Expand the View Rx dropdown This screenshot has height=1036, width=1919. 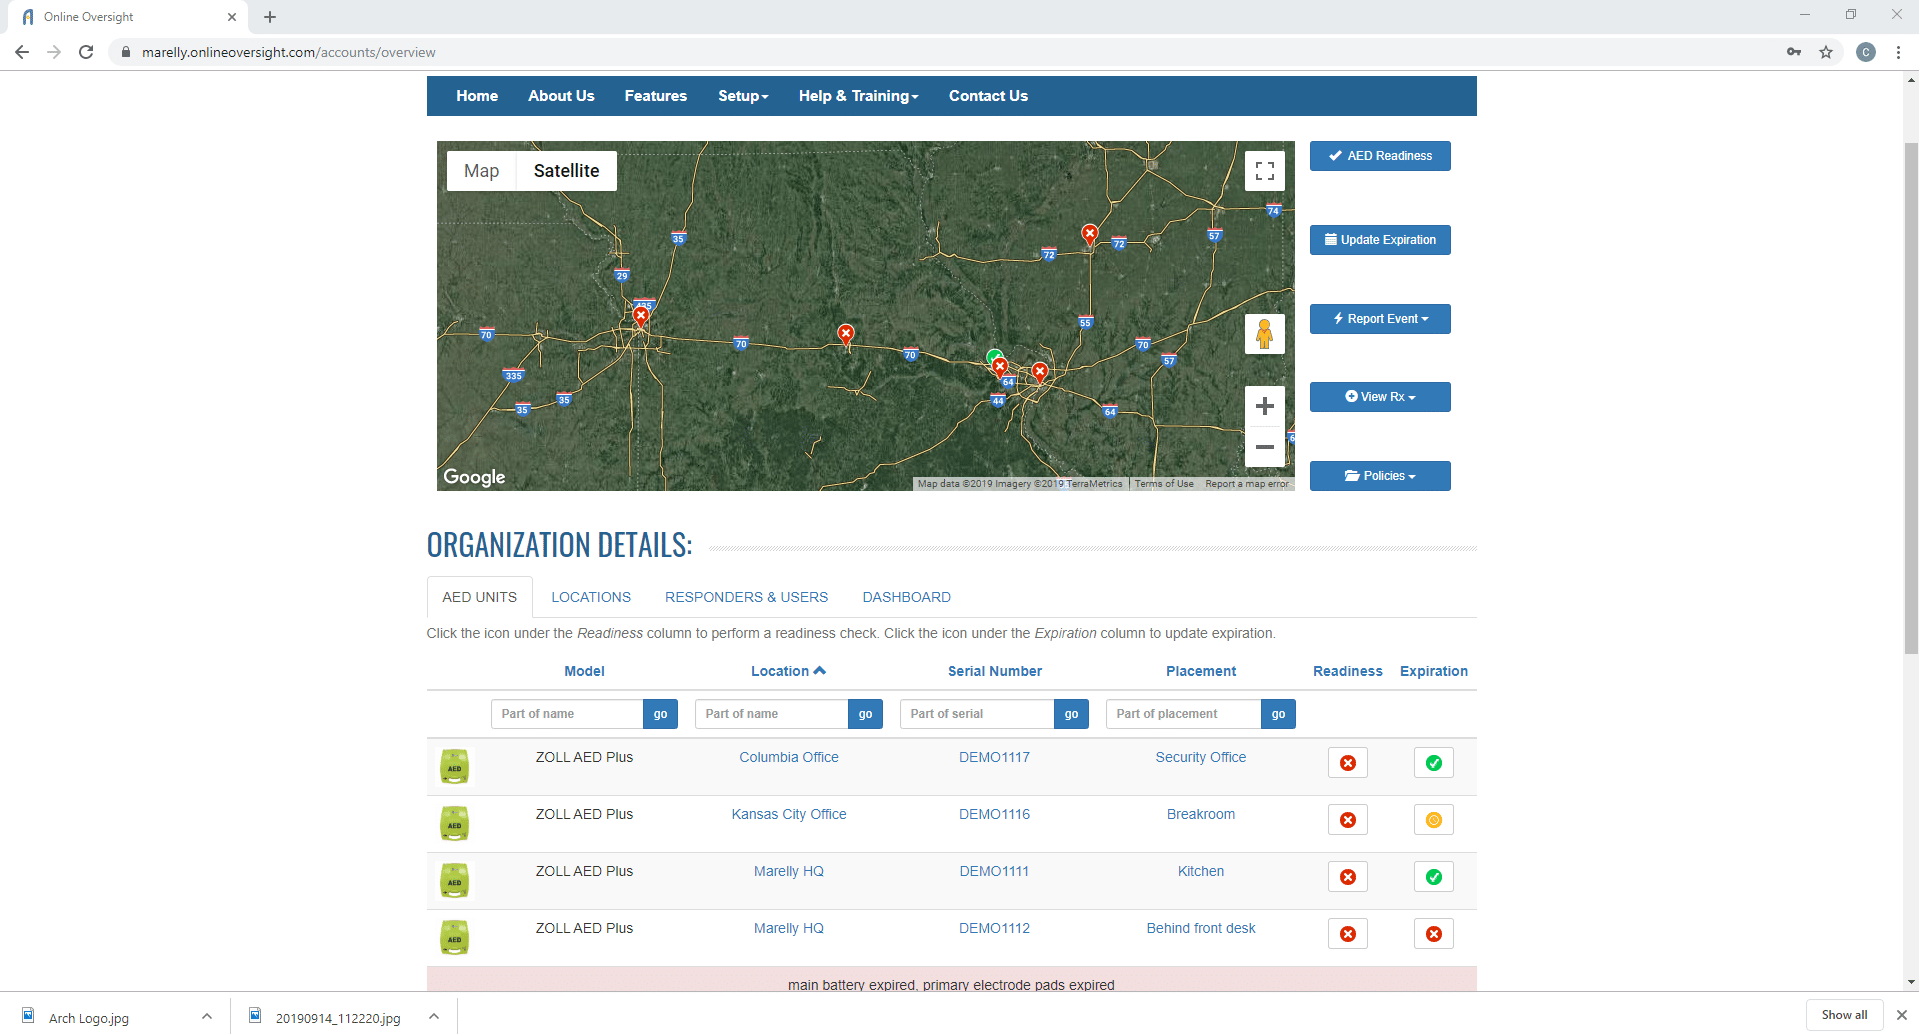pos(1380,397)
